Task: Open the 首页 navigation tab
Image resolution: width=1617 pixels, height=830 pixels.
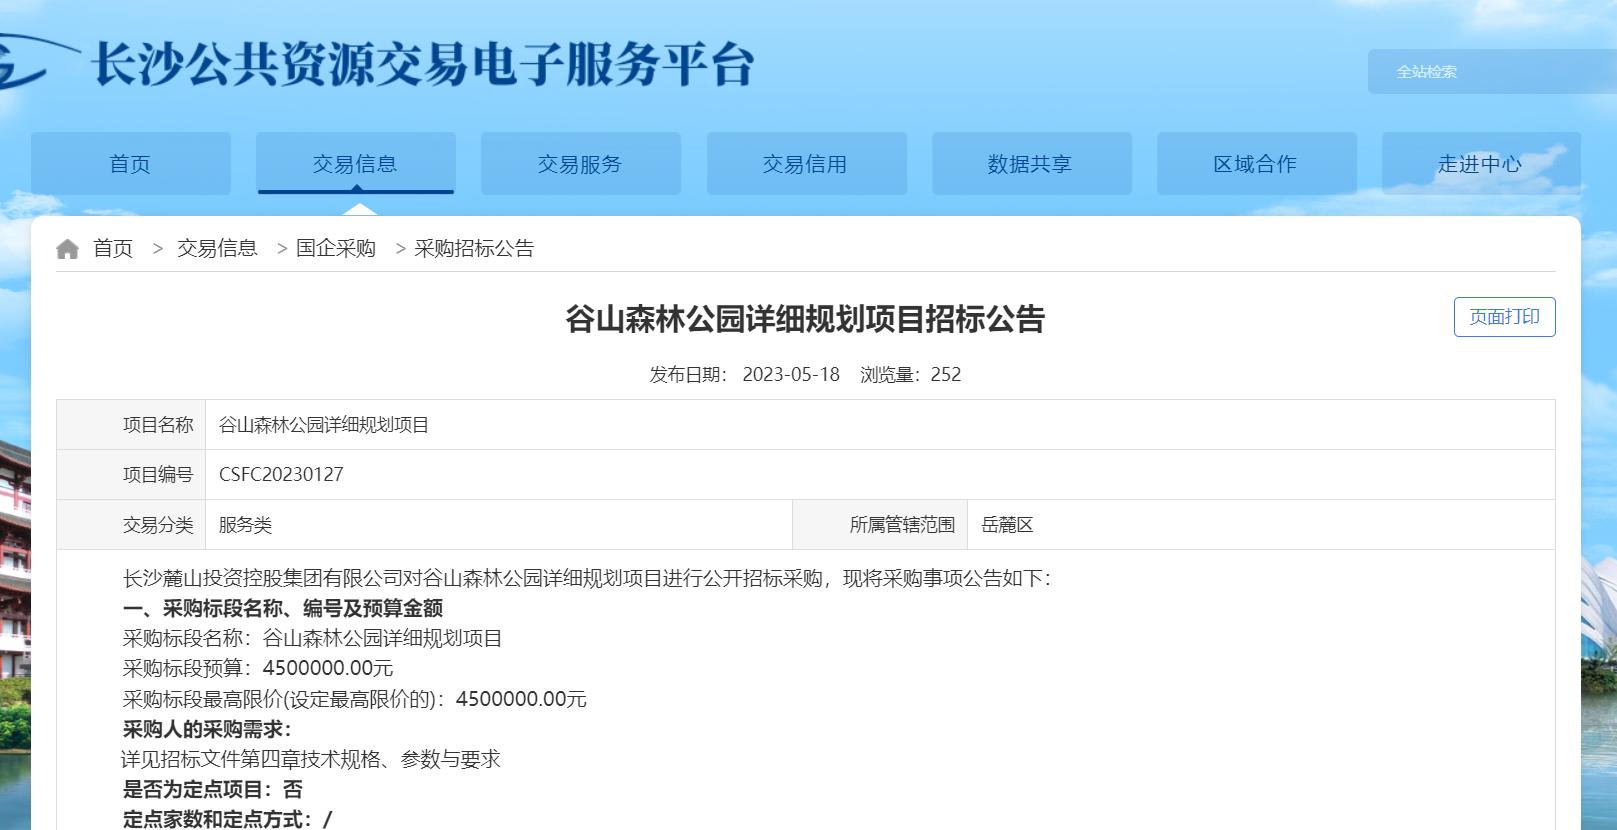Action: [130, 164]
